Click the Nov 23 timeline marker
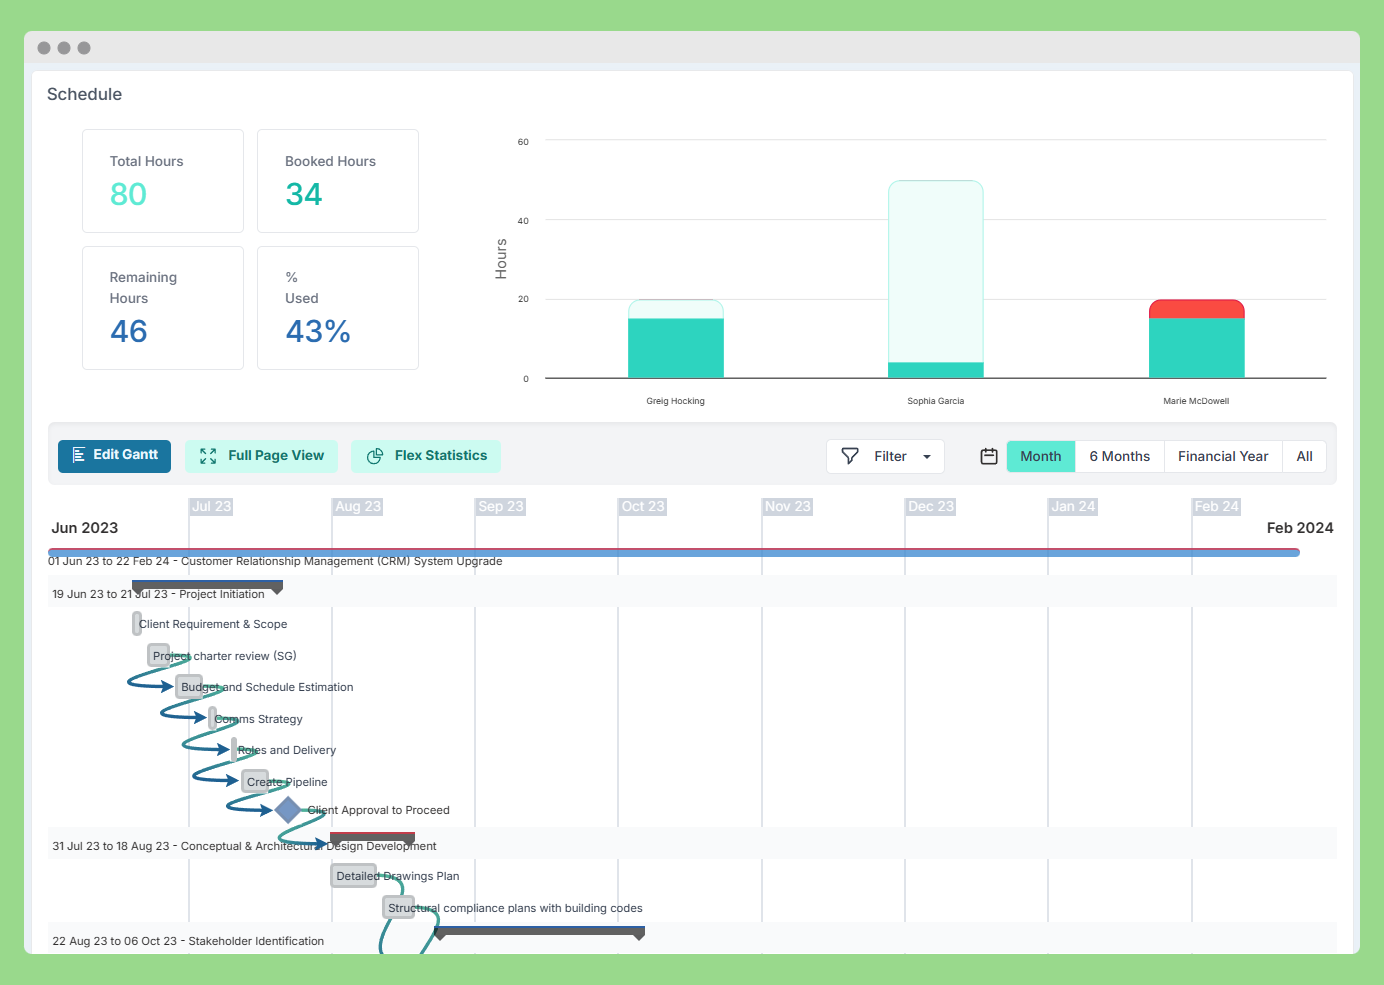Image resolution: width=1384 pixels, height=985 pixels. click(788, 506)
